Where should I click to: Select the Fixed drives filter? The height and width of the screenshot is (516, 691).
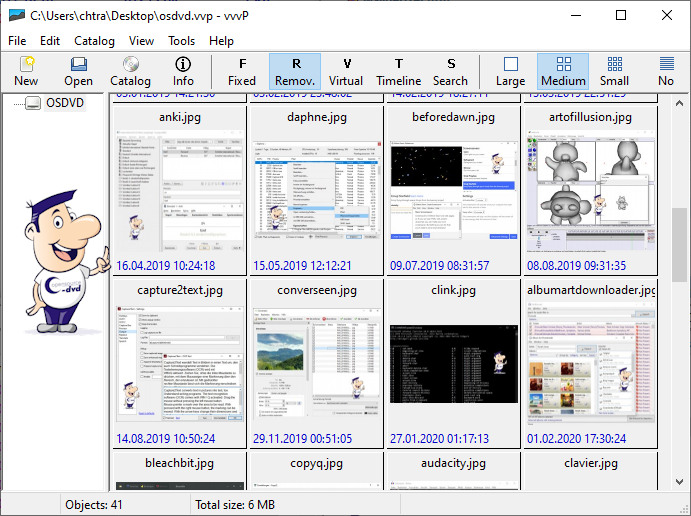coord(242,71)
